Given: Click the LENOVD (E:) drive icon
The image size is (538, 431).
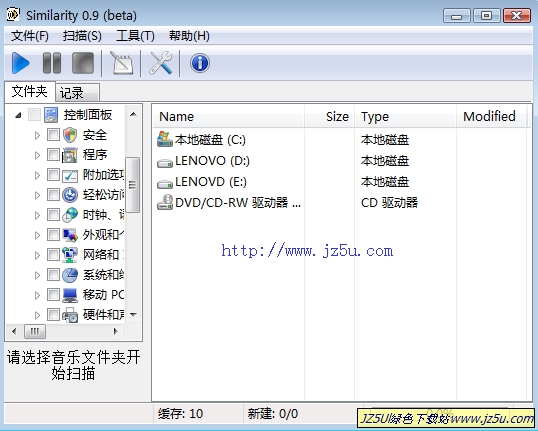Looking at the screenshot, I should [x=165, y=184].
